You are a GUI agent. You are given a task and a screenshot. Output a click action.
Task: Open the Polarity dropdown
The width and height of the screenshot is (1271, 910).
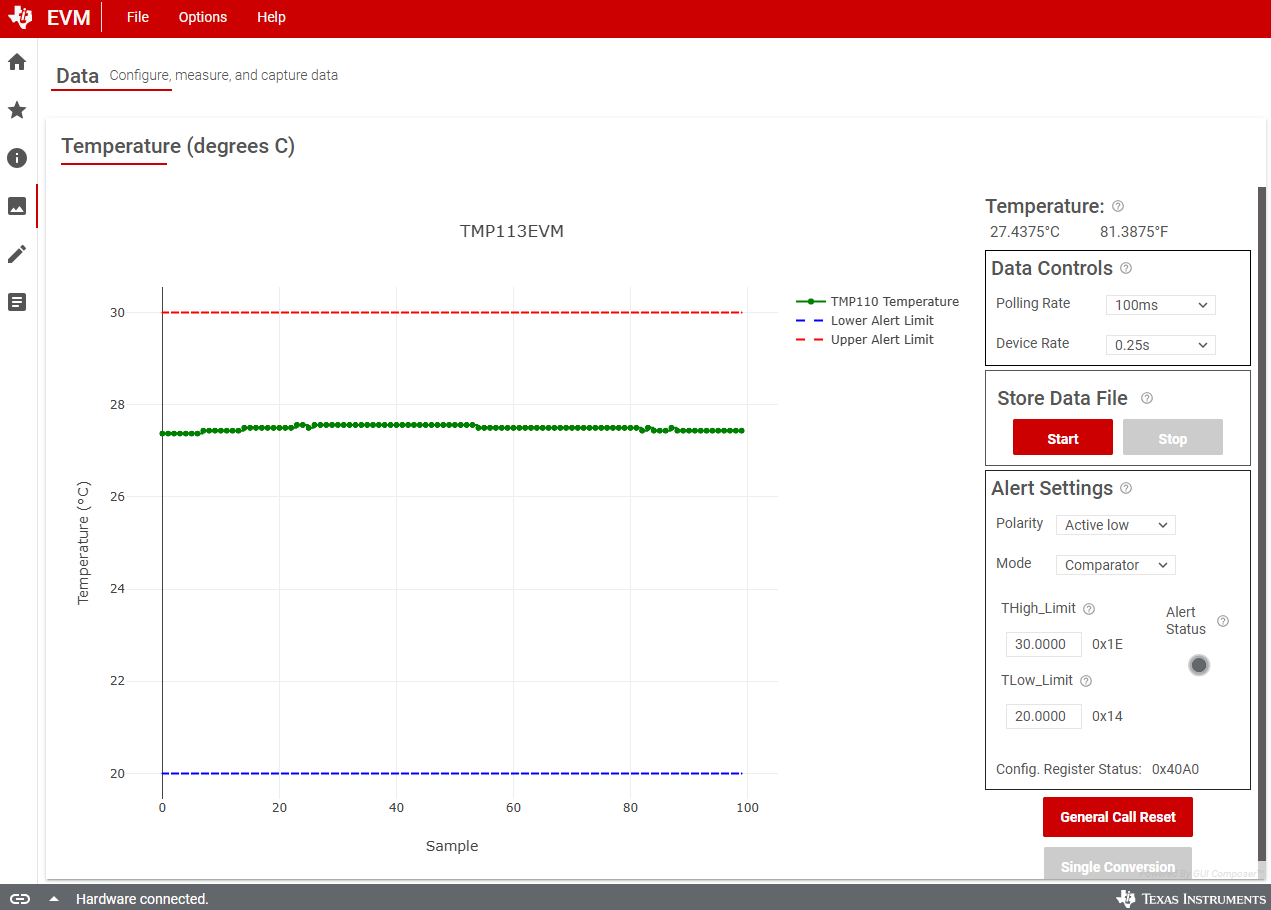pos(1115,525)
